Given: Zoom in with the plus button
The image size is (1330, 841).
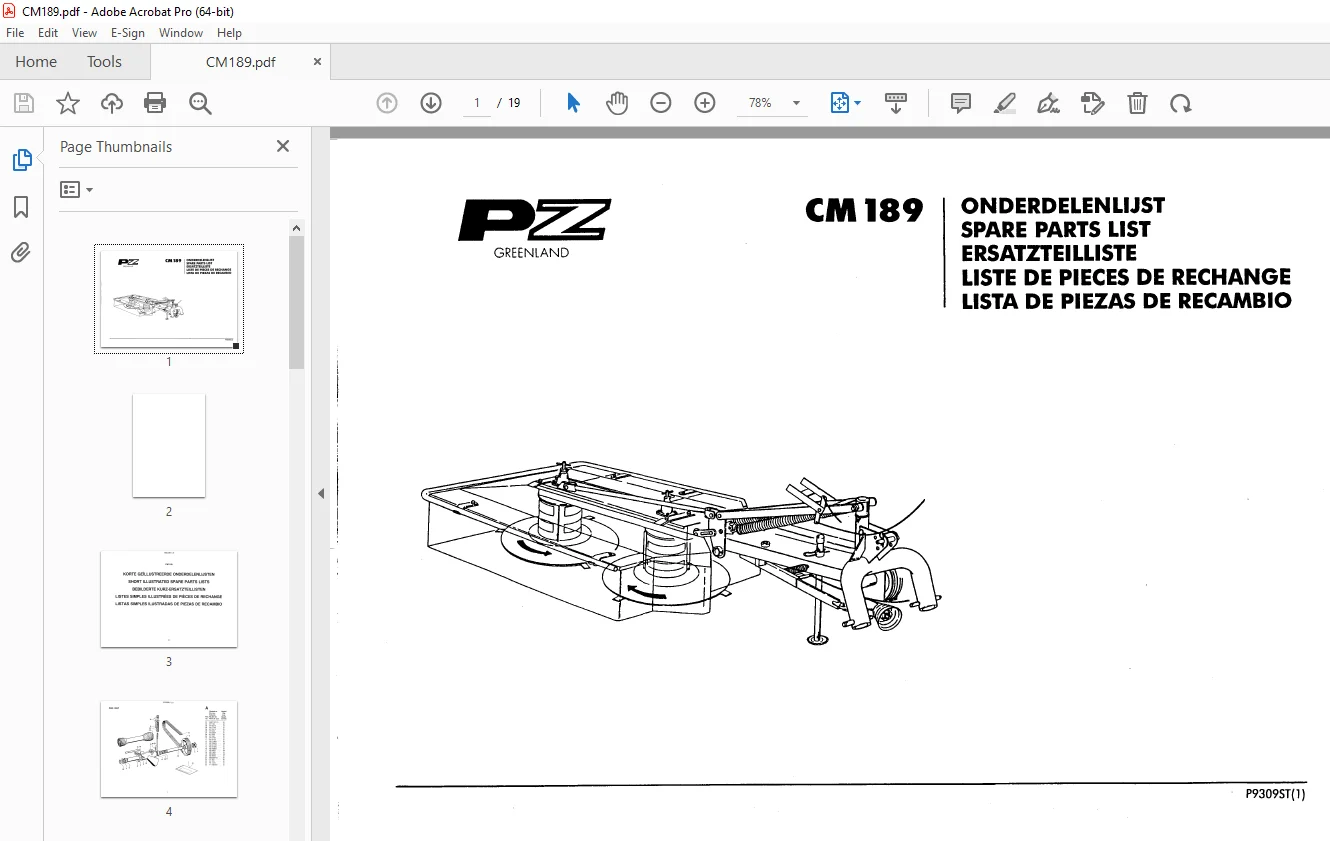Looking at the screenshot, I should point(705,103).
